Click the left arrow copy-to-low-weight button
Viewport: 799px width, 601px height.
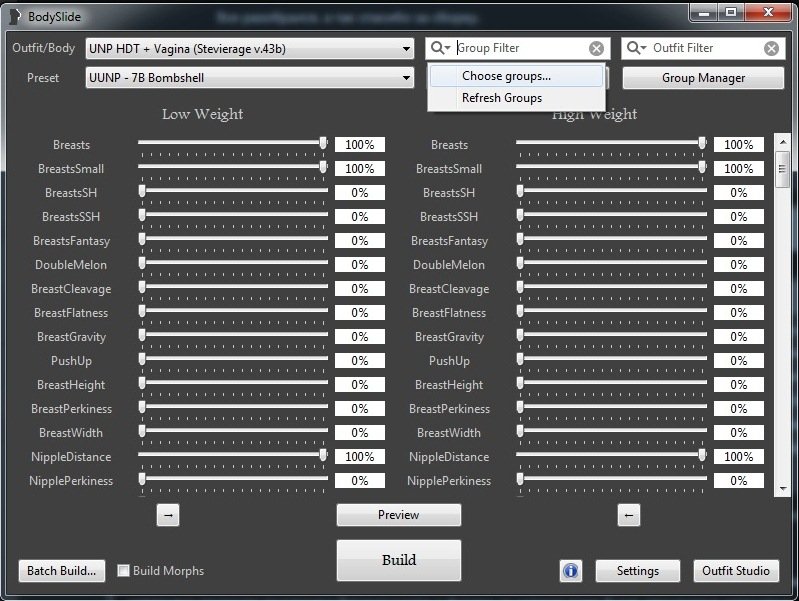pyautogui.click(x=628, y=515)
